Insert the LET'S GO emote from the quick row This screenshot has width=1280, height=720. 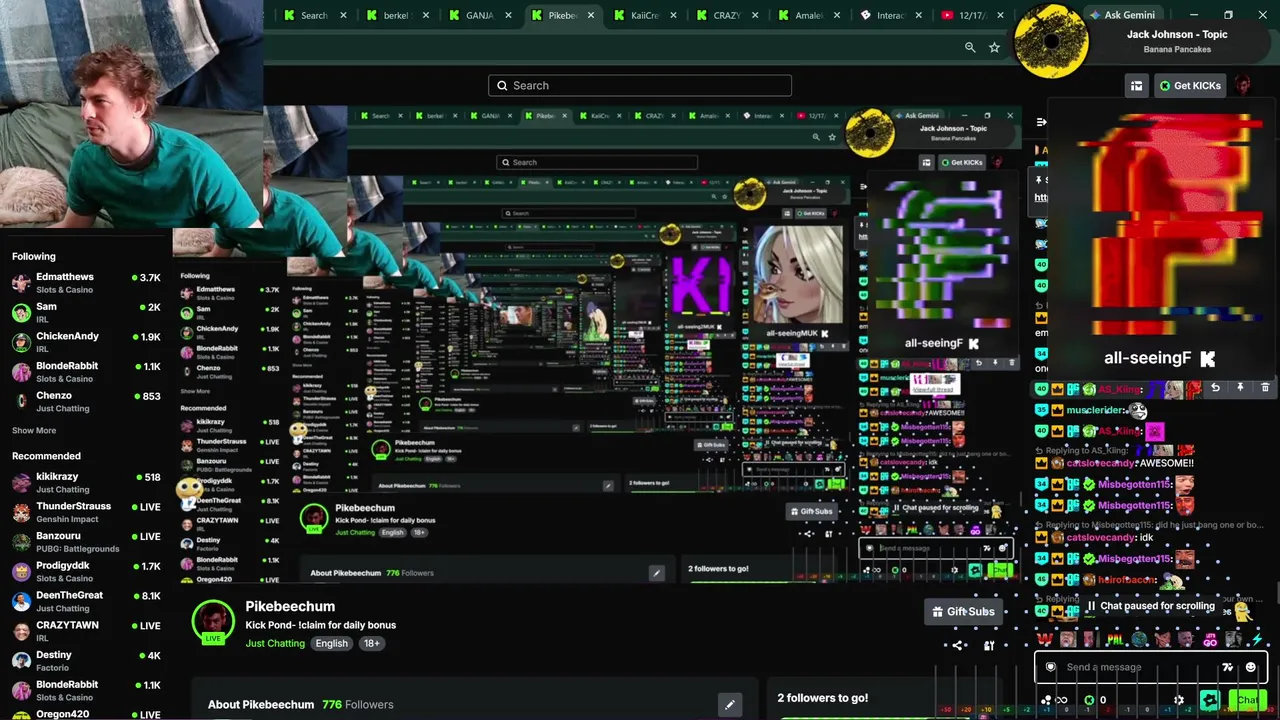point(1210,638)
